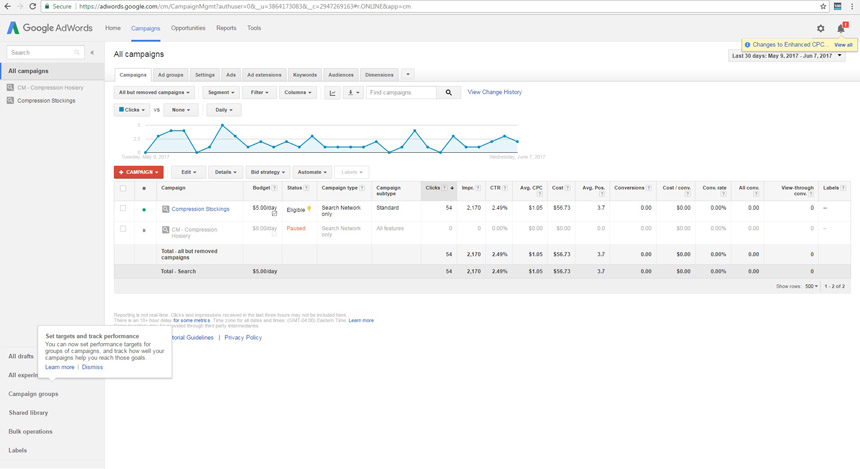This screenshot has height=469, width=860.
Task: Click View all in the notification banner
Action: [843, 45]
